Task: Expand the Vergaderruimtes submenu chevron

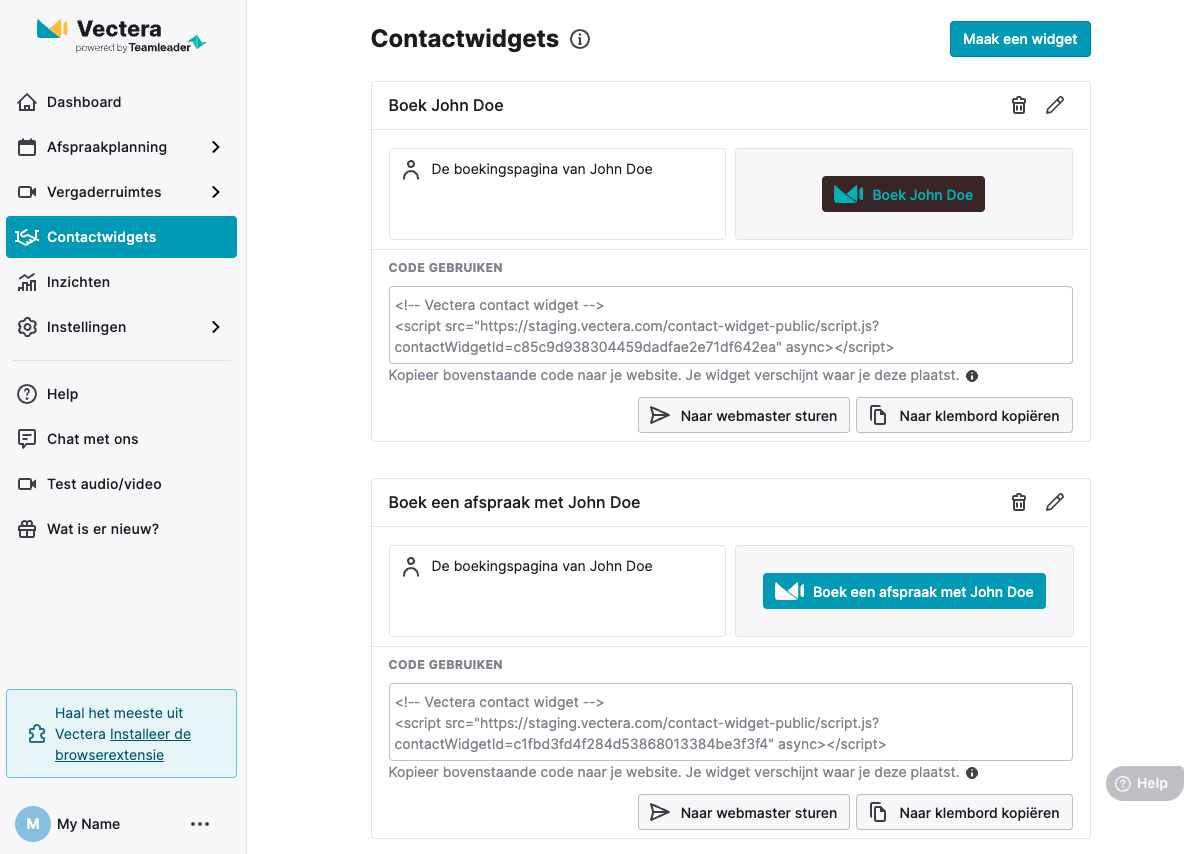Action: click(x=216, y=192)
